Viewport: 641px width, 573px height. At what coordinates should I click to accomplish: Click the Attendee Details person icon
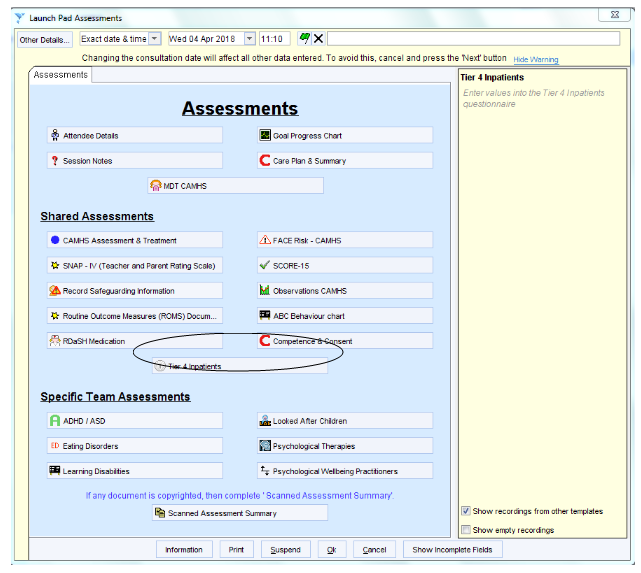pyautogui.click(x=54, y=136)
